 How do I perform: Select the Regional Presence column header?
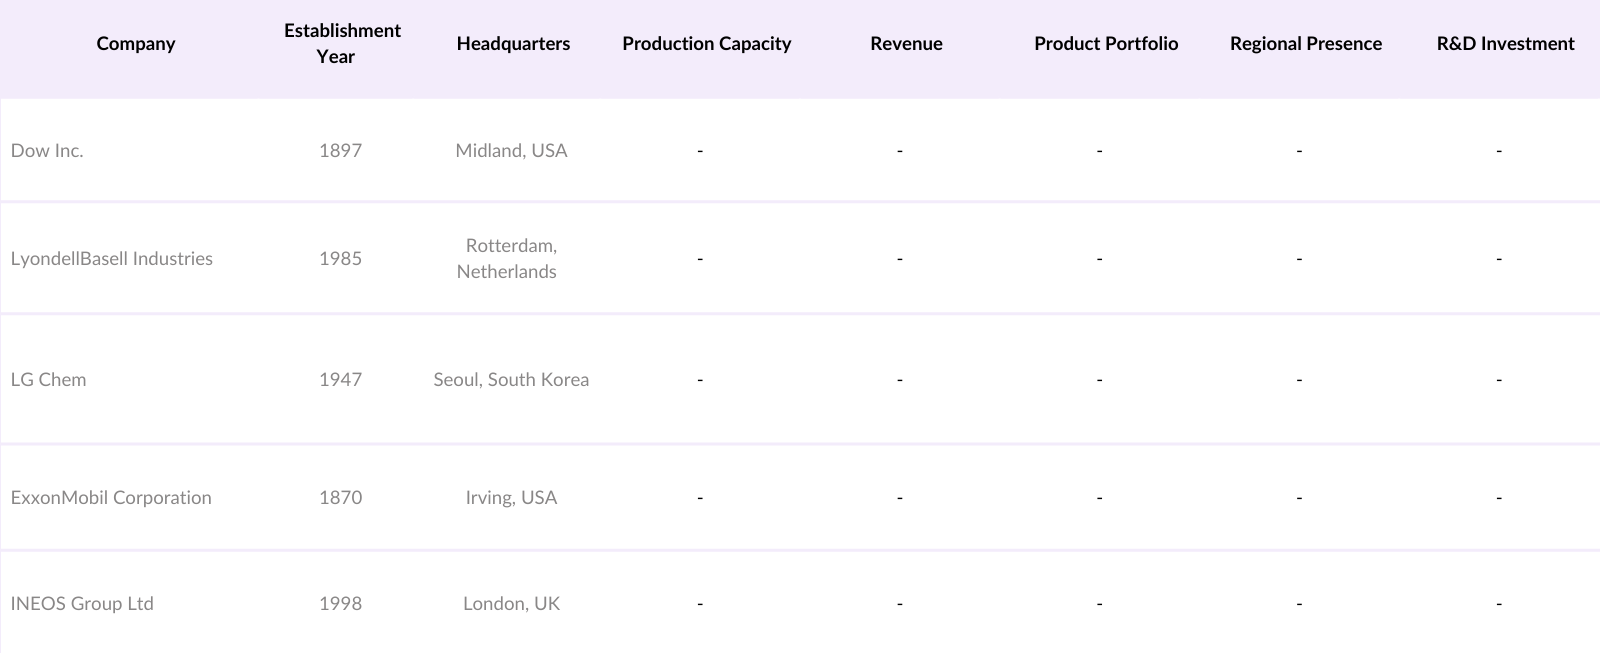point(1306,44)
